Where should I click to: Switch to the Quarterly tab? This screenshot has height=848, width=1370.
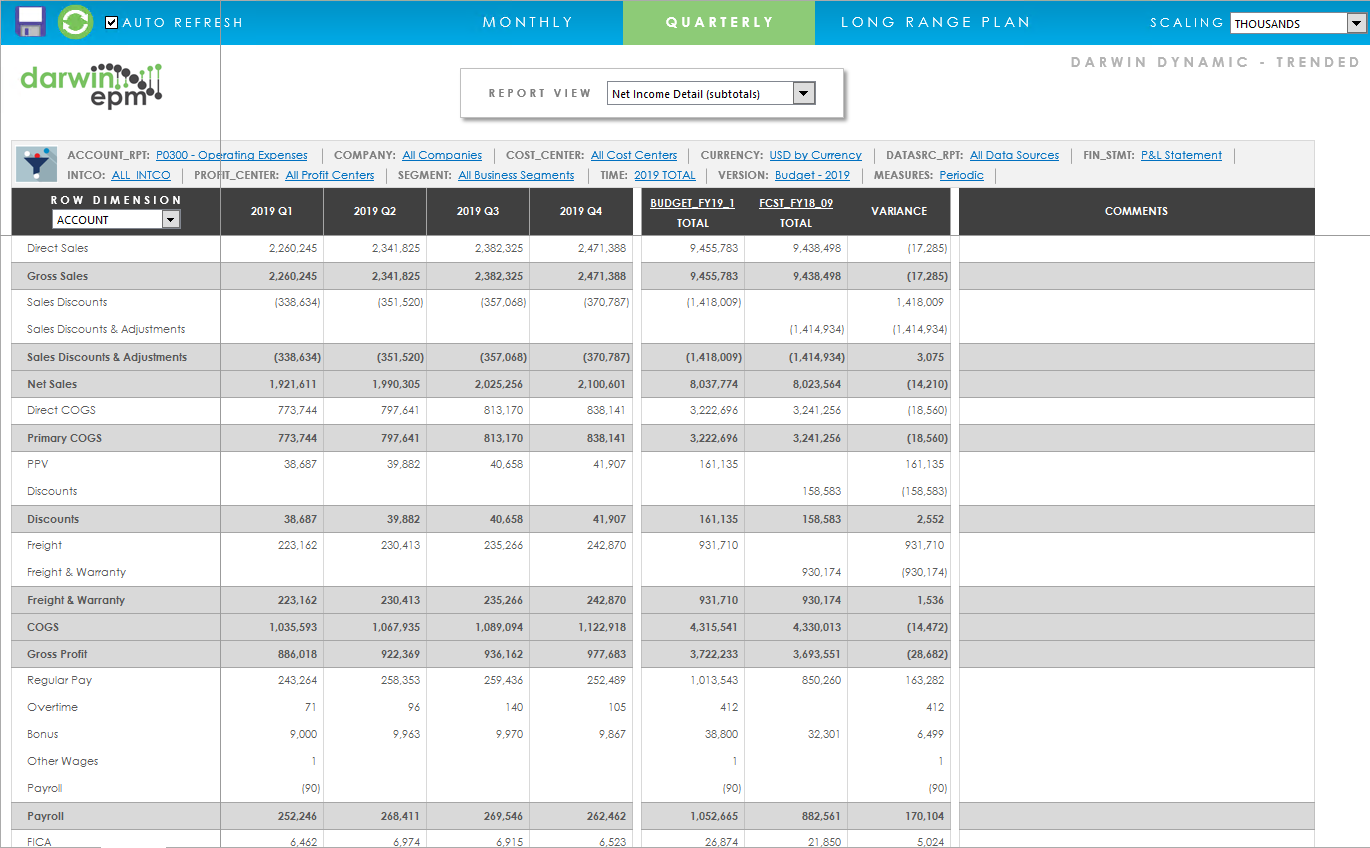click(719, 22)
